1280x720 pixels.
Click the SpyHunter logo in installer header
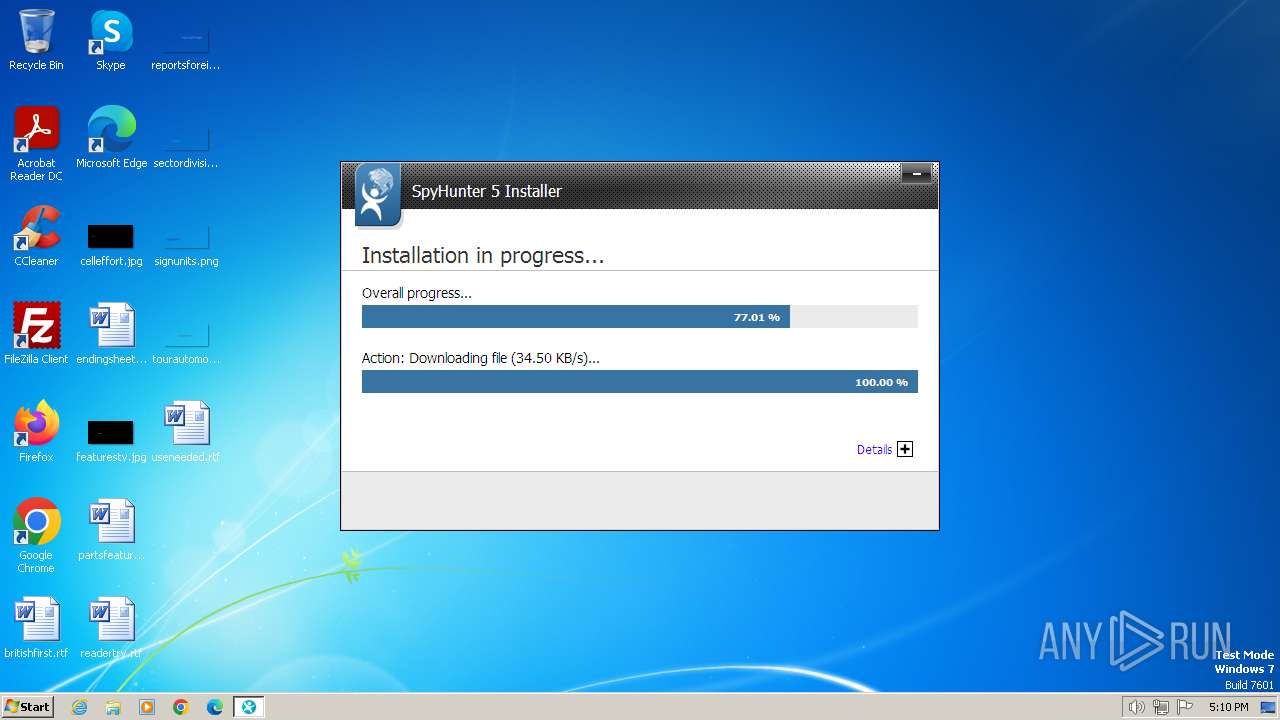[x=377, y=194]
